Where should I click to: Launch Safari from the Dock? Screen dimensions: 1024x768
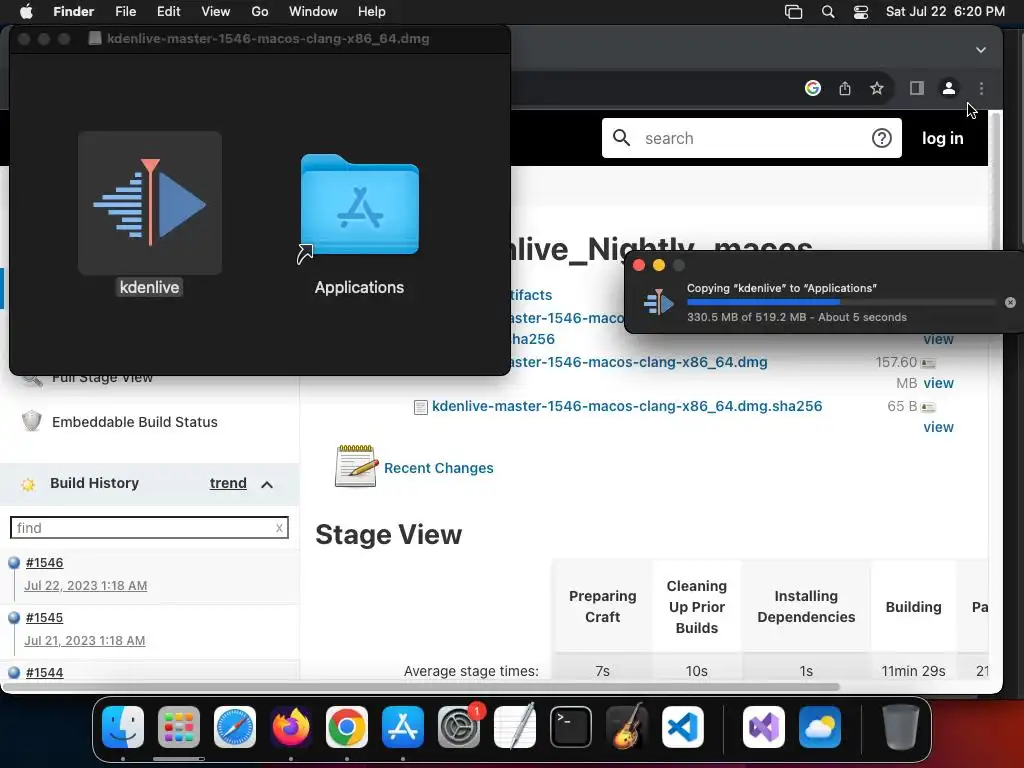[x=235, y=727]
